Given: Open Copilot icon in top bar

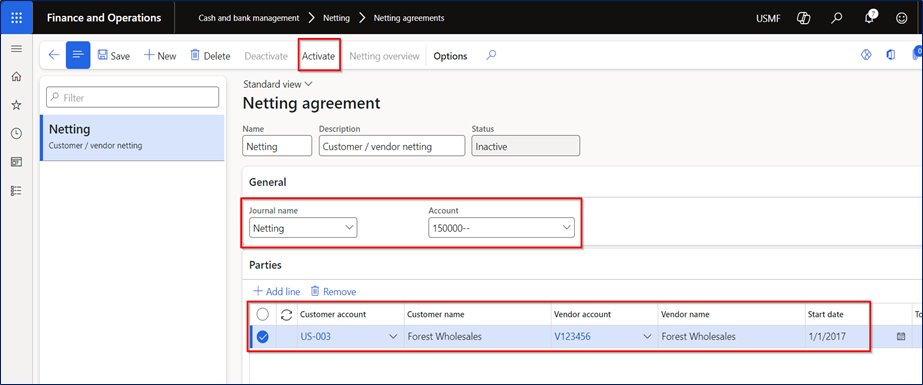Looking at the screenshot, I should point(804,18).
